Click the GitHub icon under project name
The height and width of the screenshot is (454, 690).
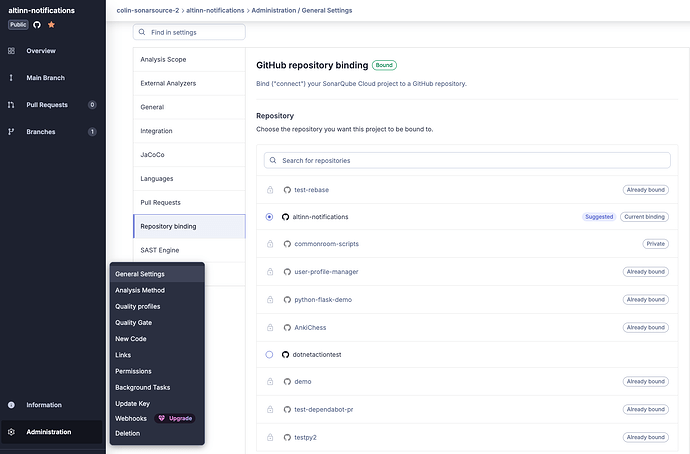(37, 24)
